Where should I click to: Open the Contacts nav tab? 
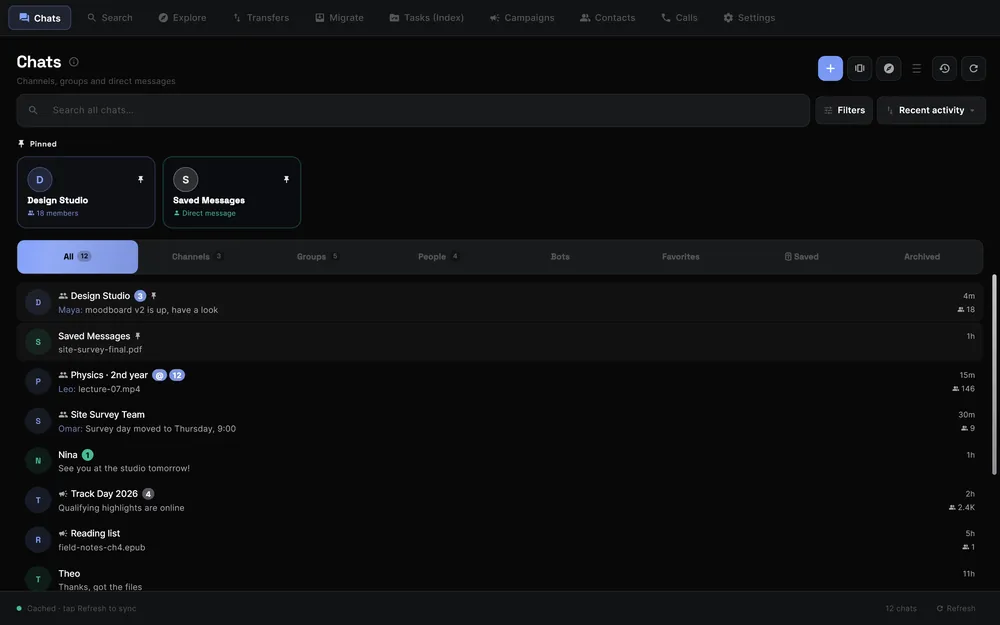pyautogui.click(x=607, y=18)
